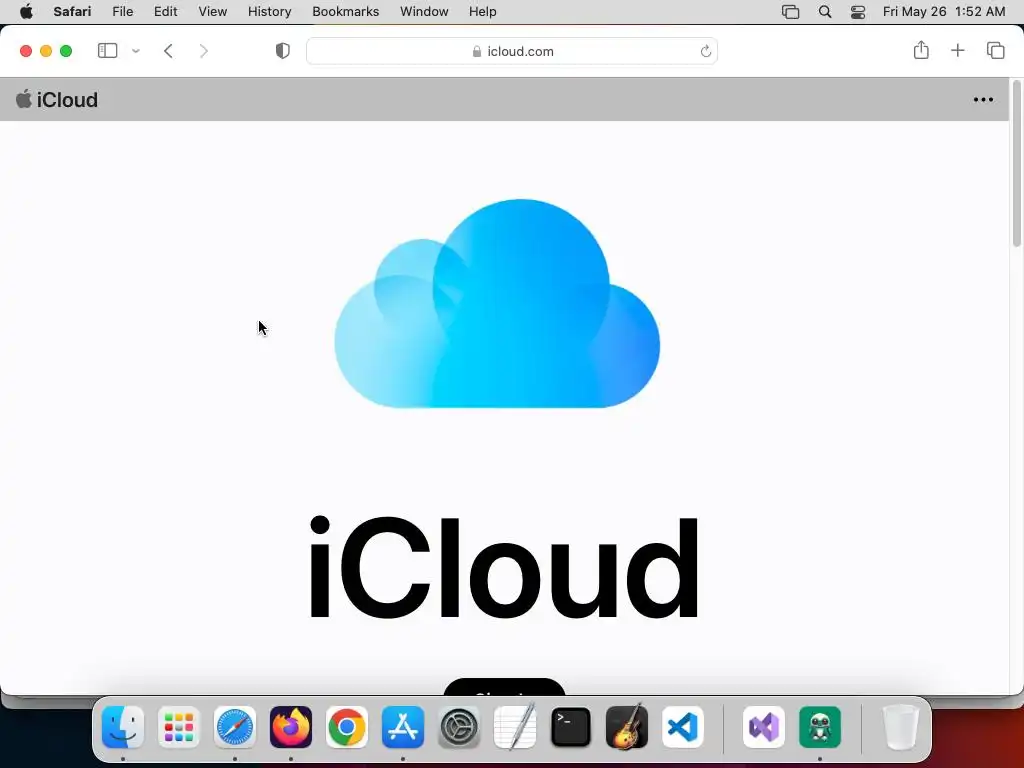Viewport: 1024px width, 768px height.
Task: Open the Help menu
Action: tap(483, 12)
